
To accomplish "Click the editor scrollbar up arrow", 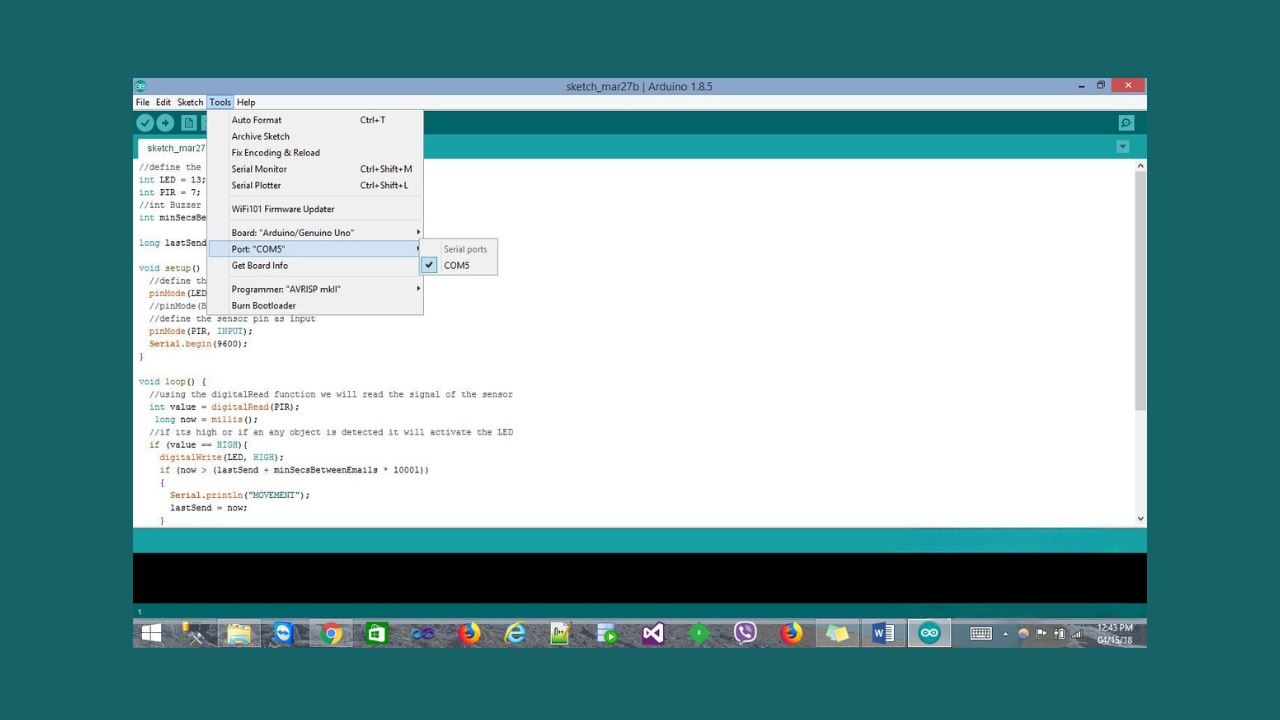I will coord(1140,166).
